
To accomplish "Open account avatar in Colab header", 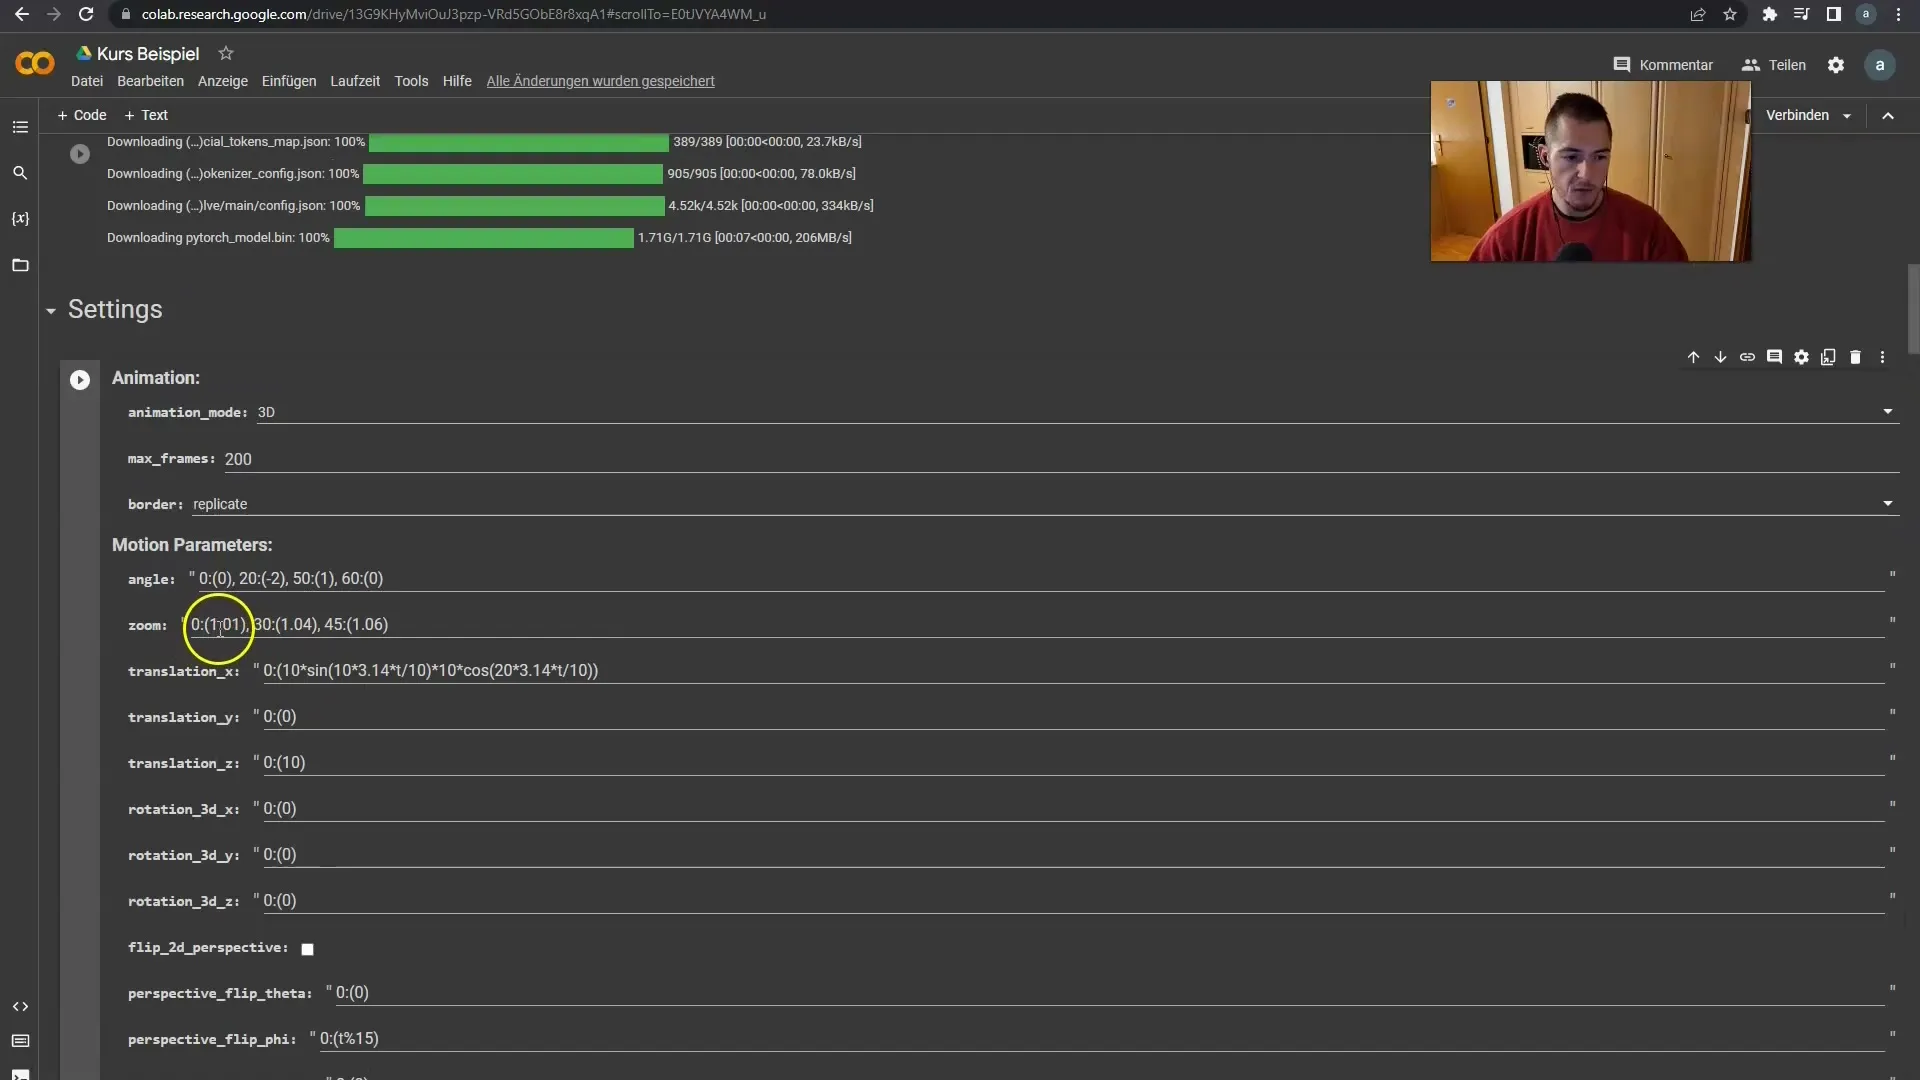I will coord(1880,65).
